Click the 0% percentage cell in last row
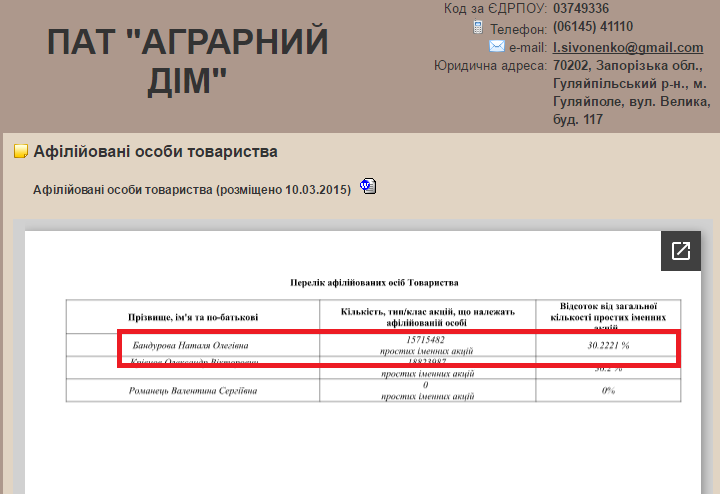The image size is (720, 494). 608,390
